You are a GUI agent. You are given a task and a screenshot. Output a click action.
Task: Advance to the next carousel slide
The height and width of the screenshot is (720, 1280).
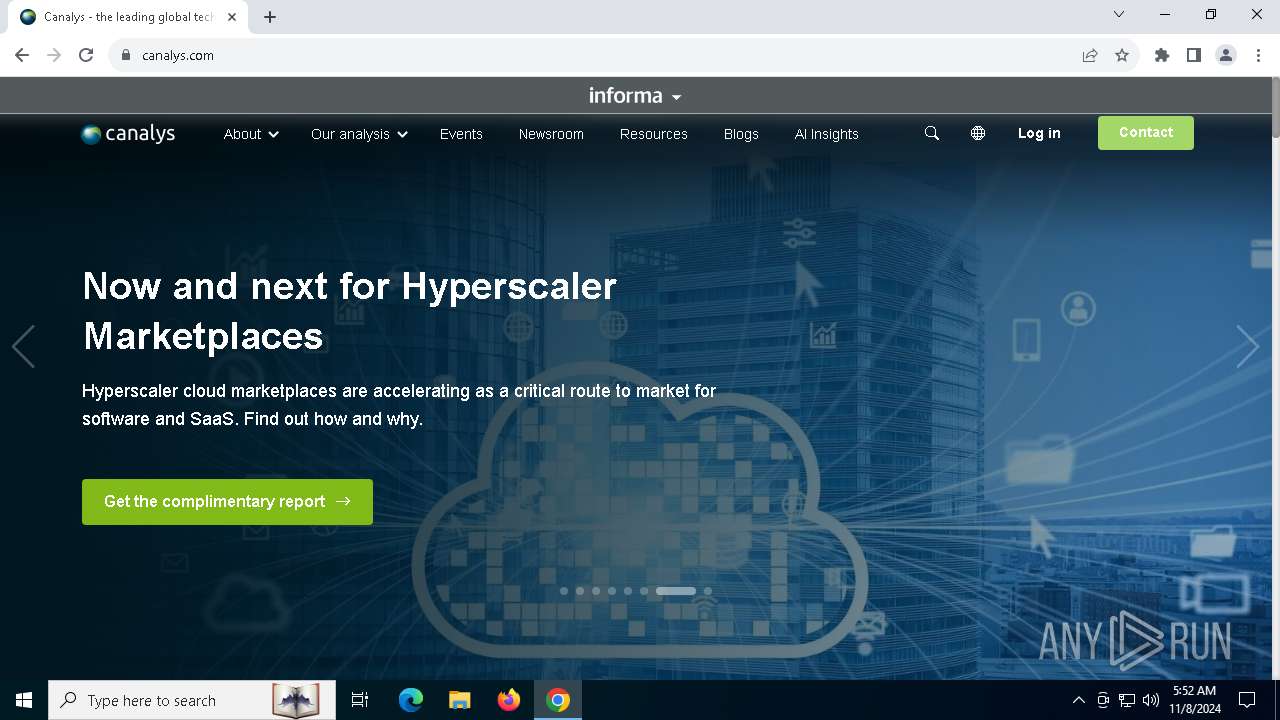click(1247, 347)
